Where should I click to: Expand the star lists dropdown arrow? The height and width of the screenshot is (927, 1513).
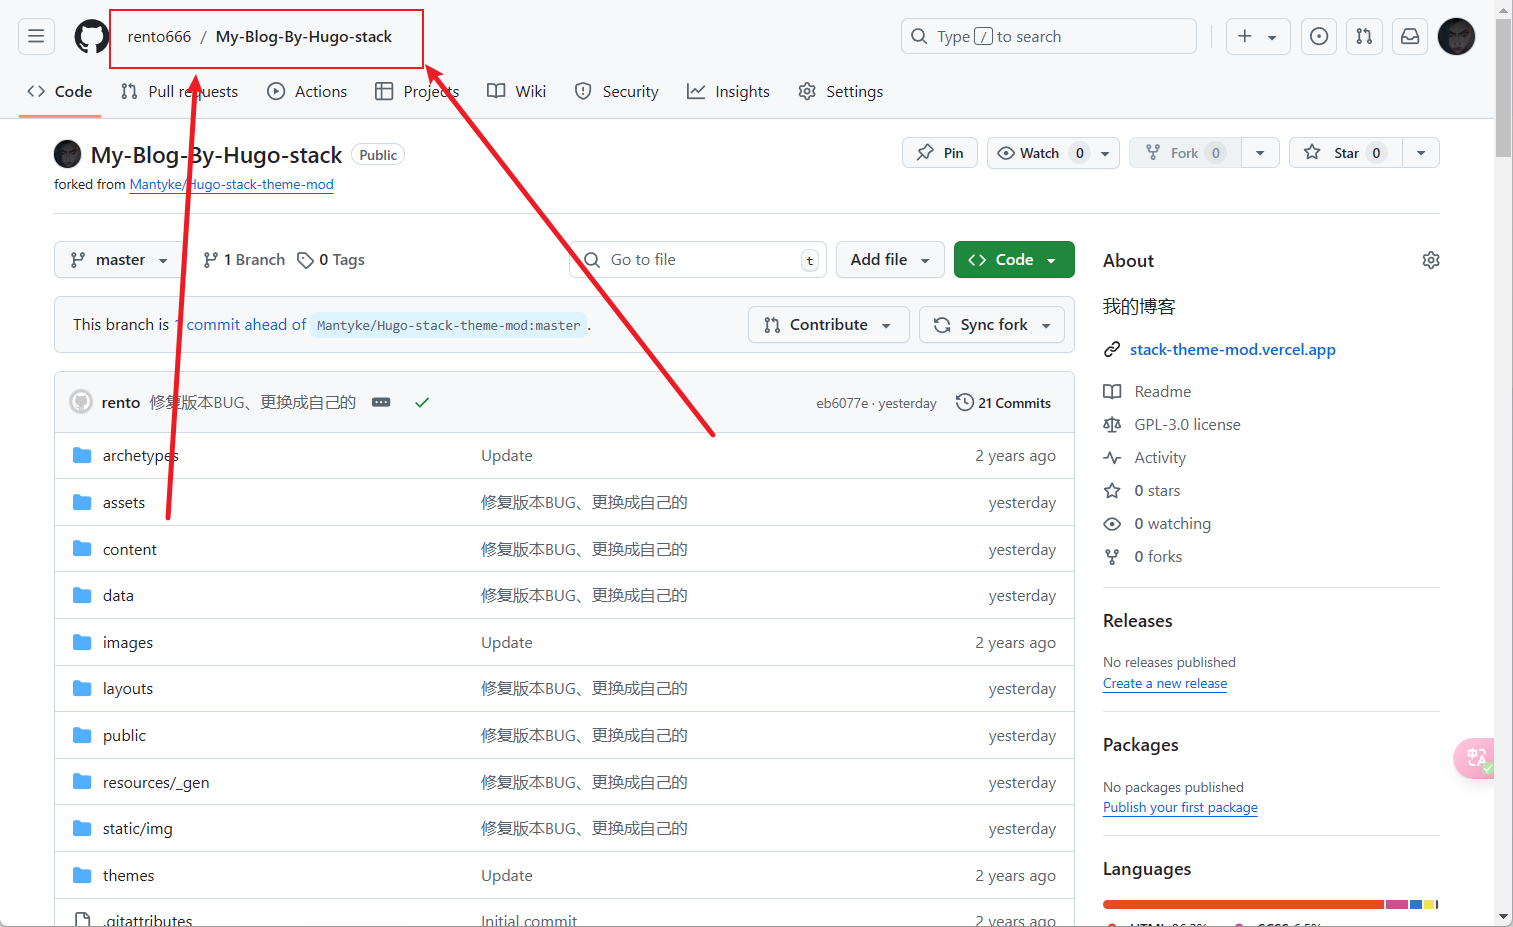click(1421, 153)
